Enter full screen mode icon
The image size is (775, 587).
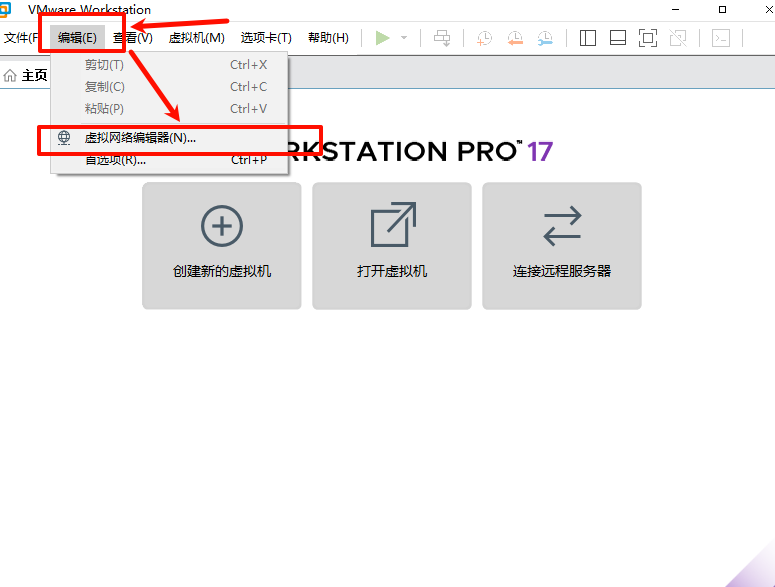click(x=648, y=38)
